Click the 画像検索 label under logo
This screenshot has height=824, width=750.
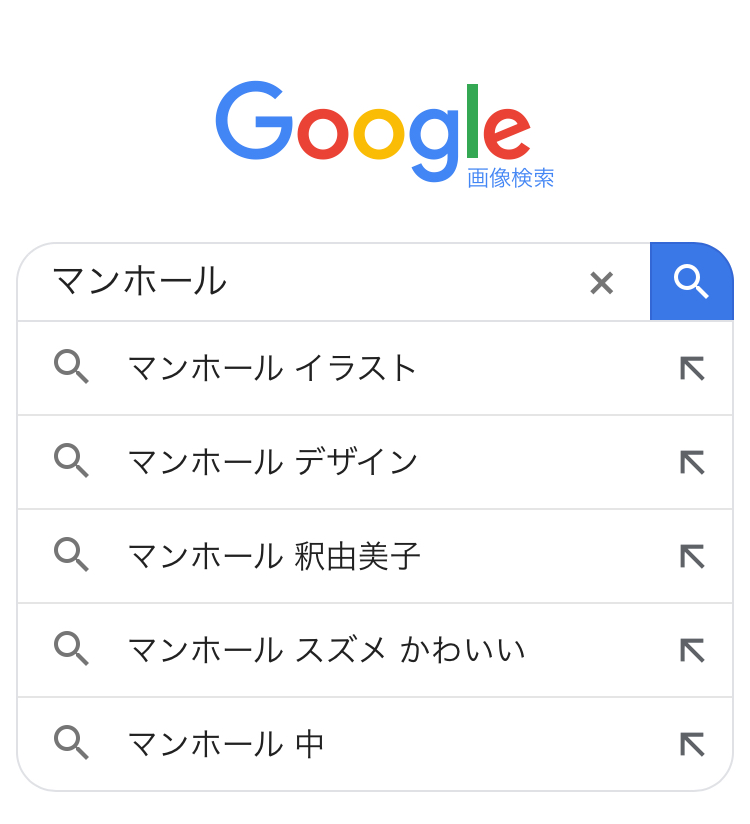[x=510, y=178]
